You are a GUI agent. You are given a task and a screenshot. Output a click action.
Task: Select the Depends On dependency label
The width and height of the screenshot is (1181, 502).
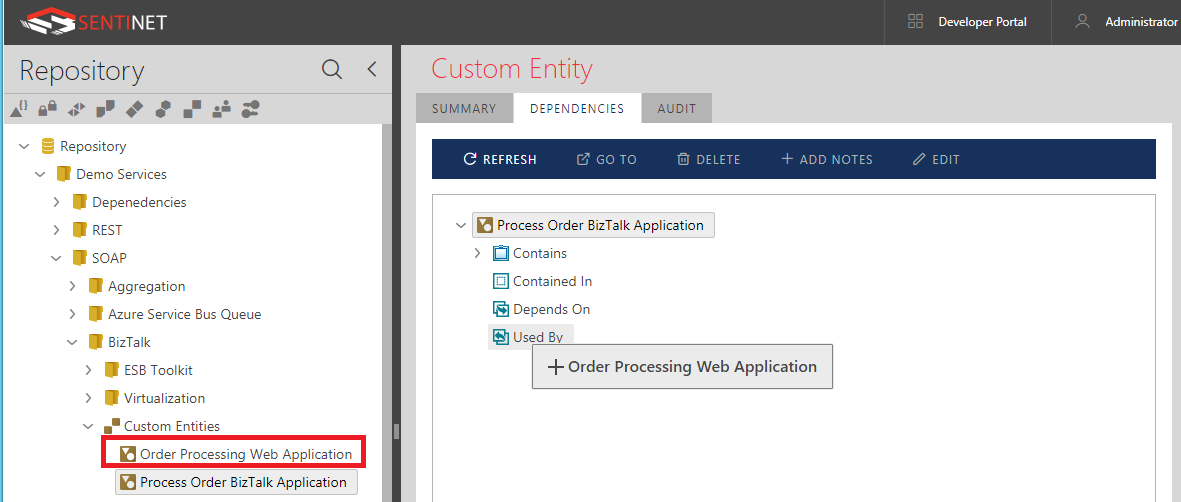coord(551,309)
